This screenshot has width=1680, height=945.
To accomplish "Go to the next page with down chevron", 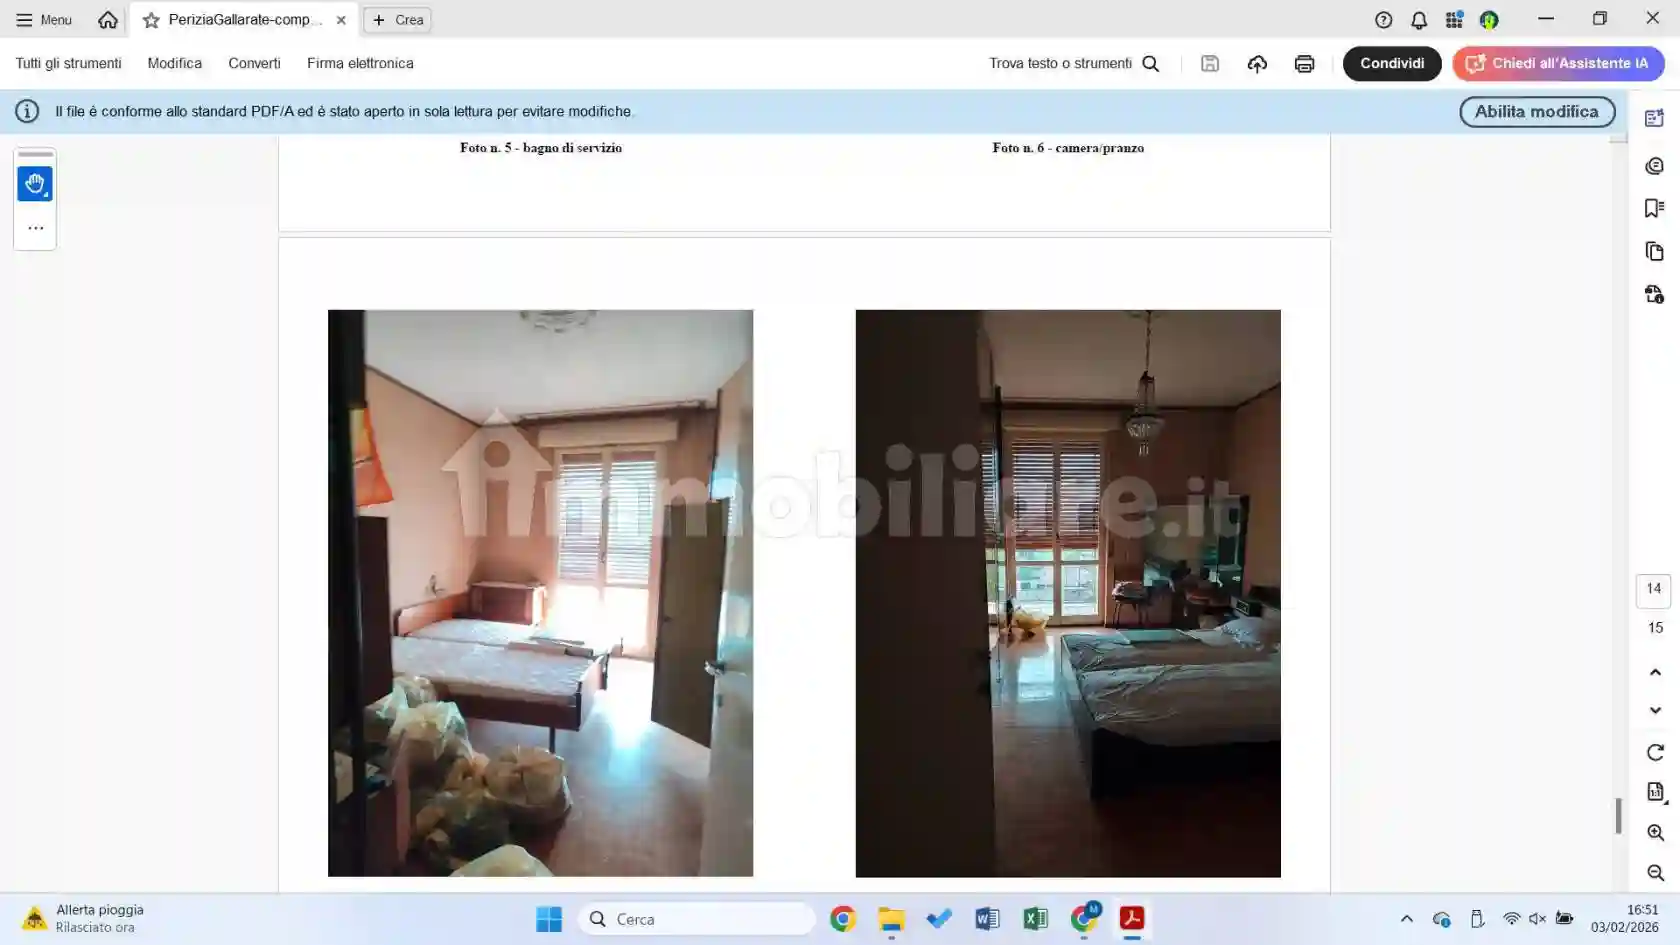I will [1655, 711].
